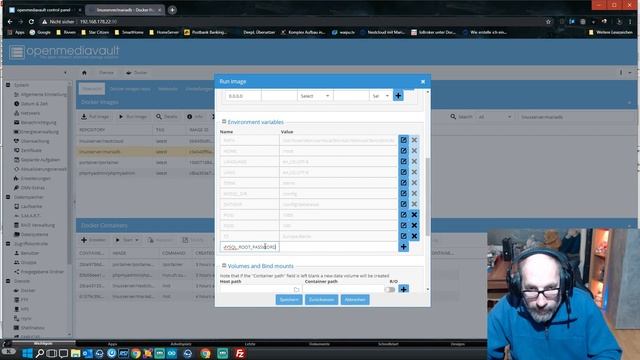Click the home breadcrumb icon
Image resolution: width=640 pixels, height=360 pixels.
tap(84, 73)
